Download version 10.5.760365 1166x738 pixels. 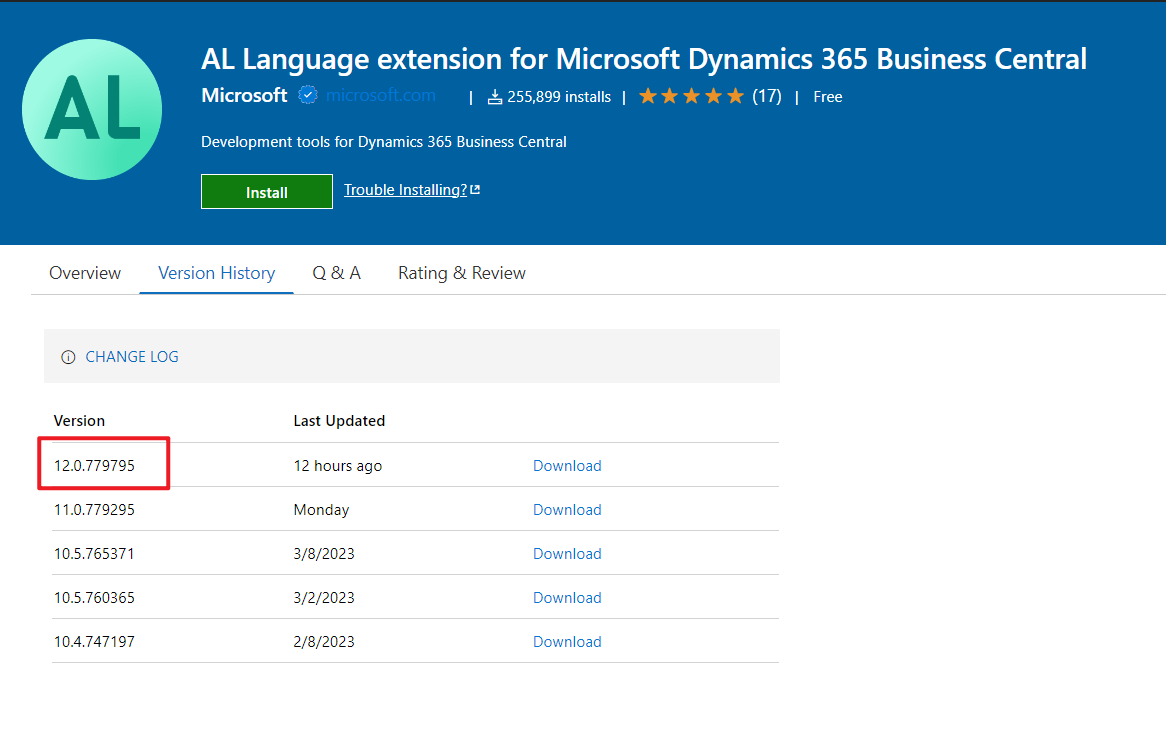(567, 597)
